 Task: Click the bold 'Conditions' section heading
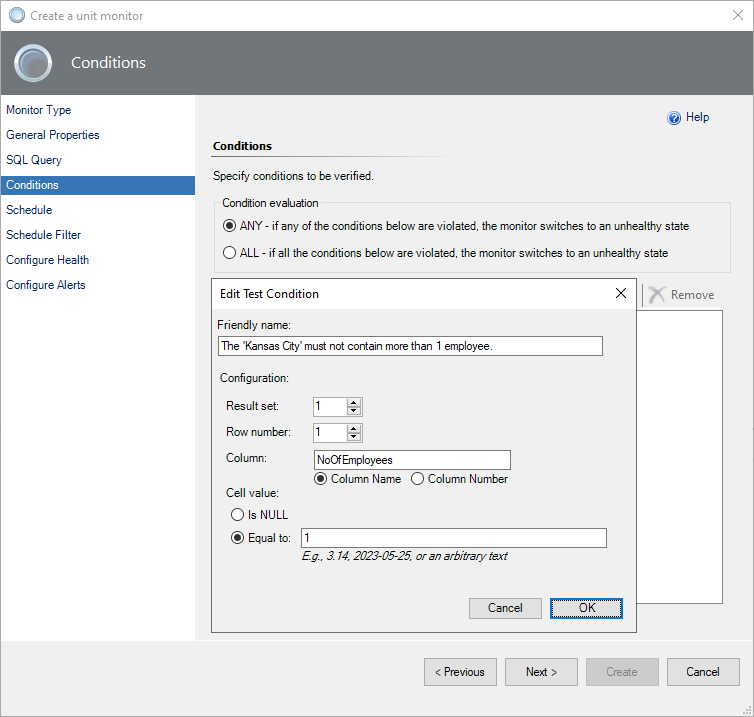242,146
